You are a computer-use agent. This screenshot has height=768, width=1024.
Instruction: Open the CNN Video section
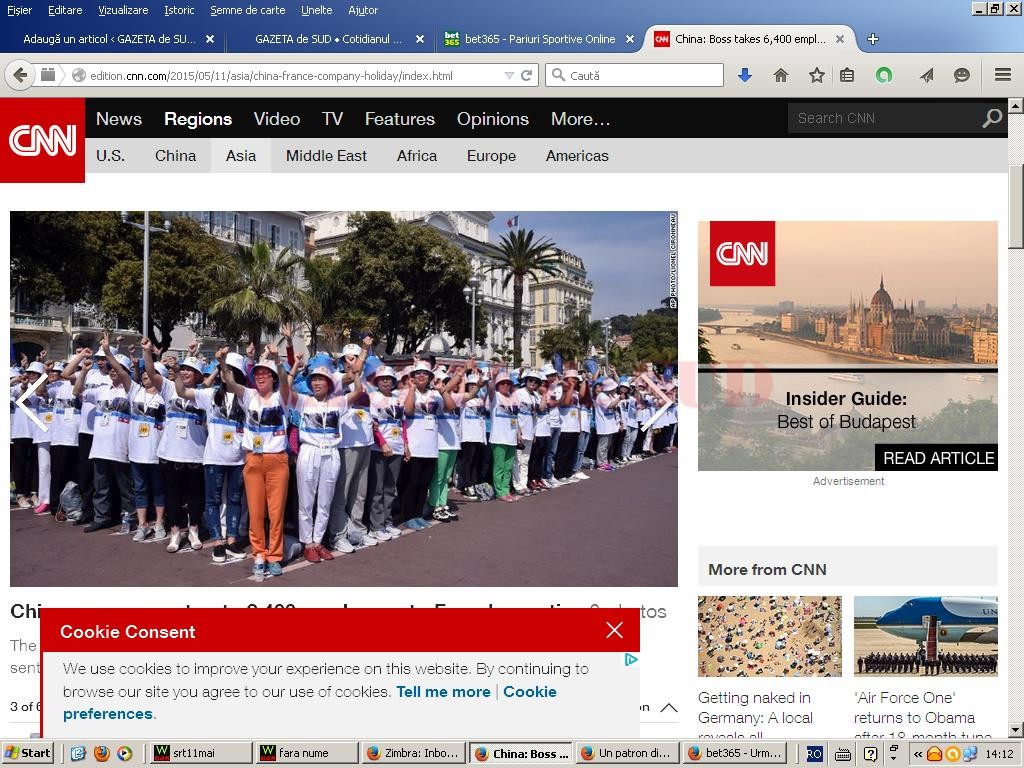click(x=277, y=119)
